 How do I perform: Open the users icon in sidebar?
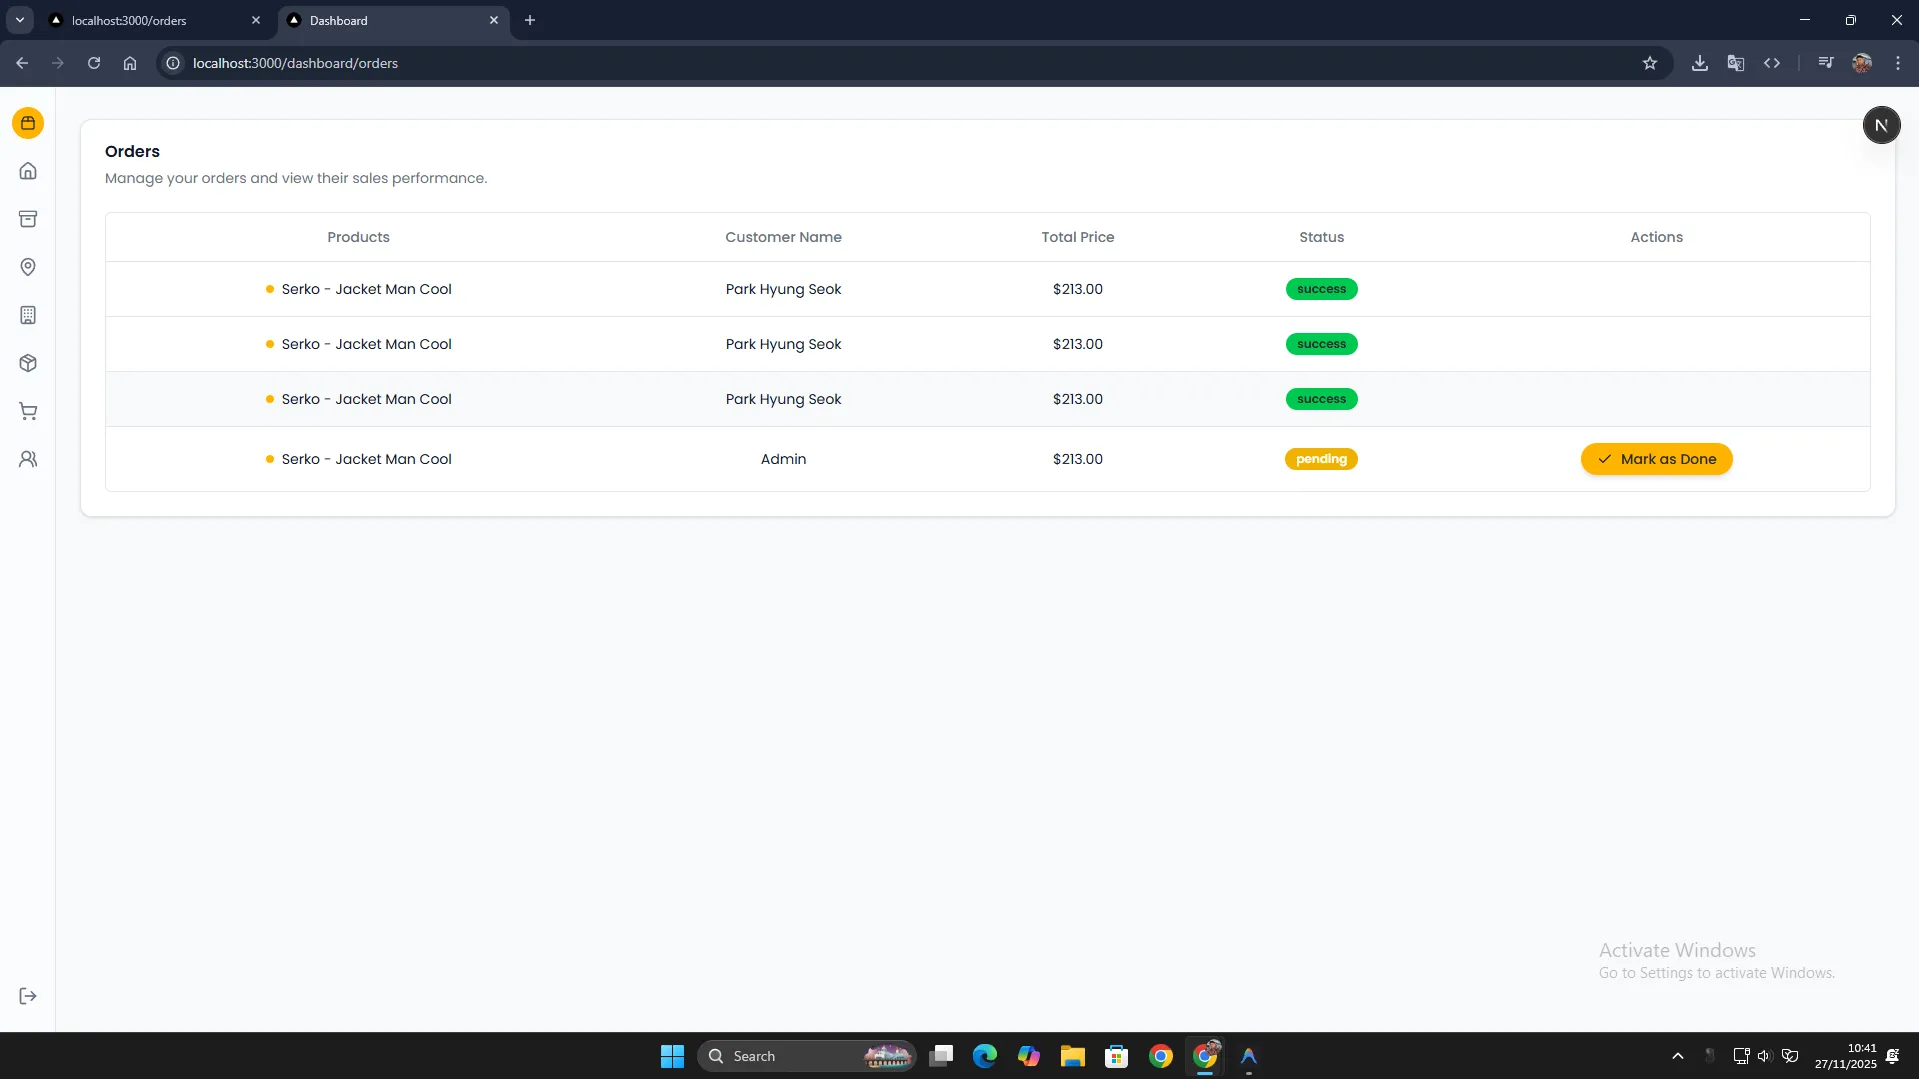pos(28,459)
